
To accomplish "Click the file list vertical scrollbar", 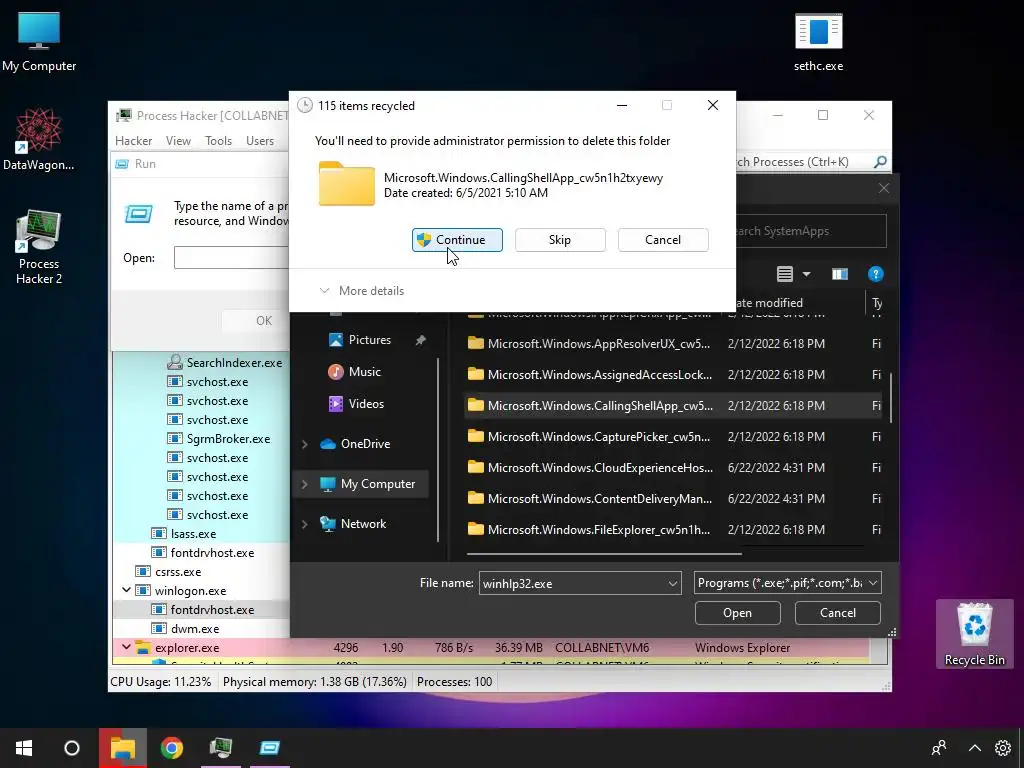I will 891,397.
